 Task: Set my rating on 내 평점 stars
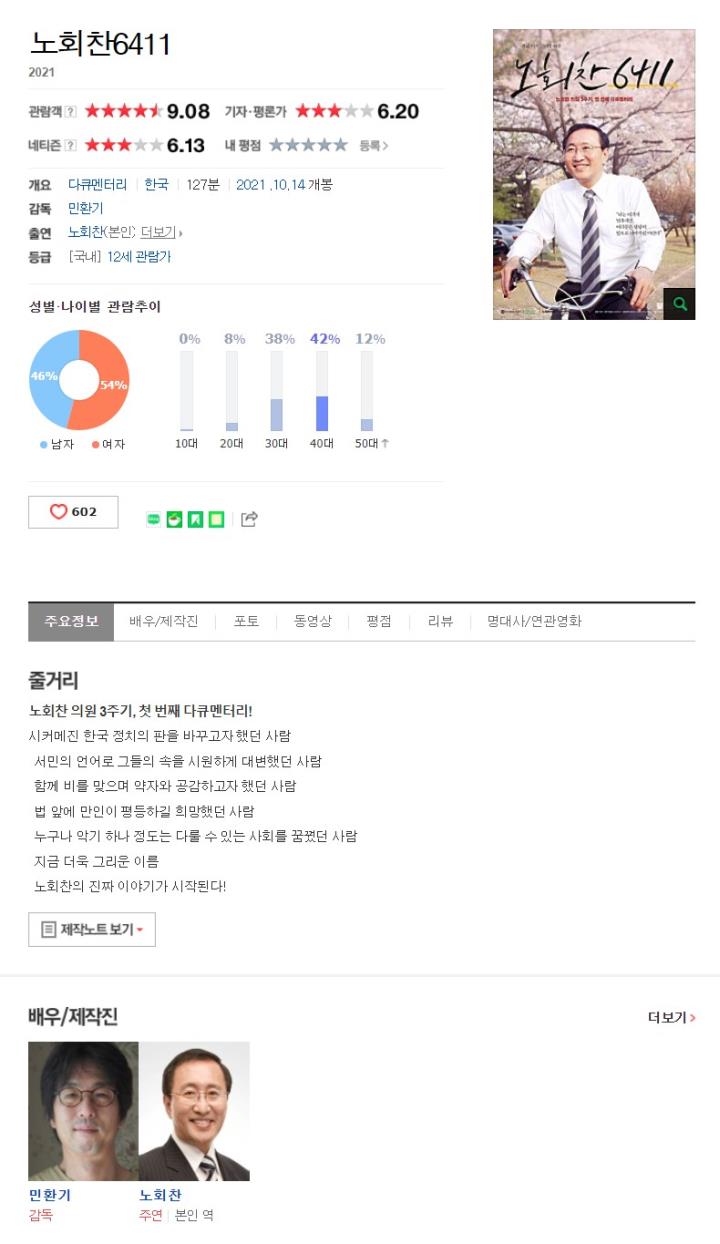pos(308,145)
